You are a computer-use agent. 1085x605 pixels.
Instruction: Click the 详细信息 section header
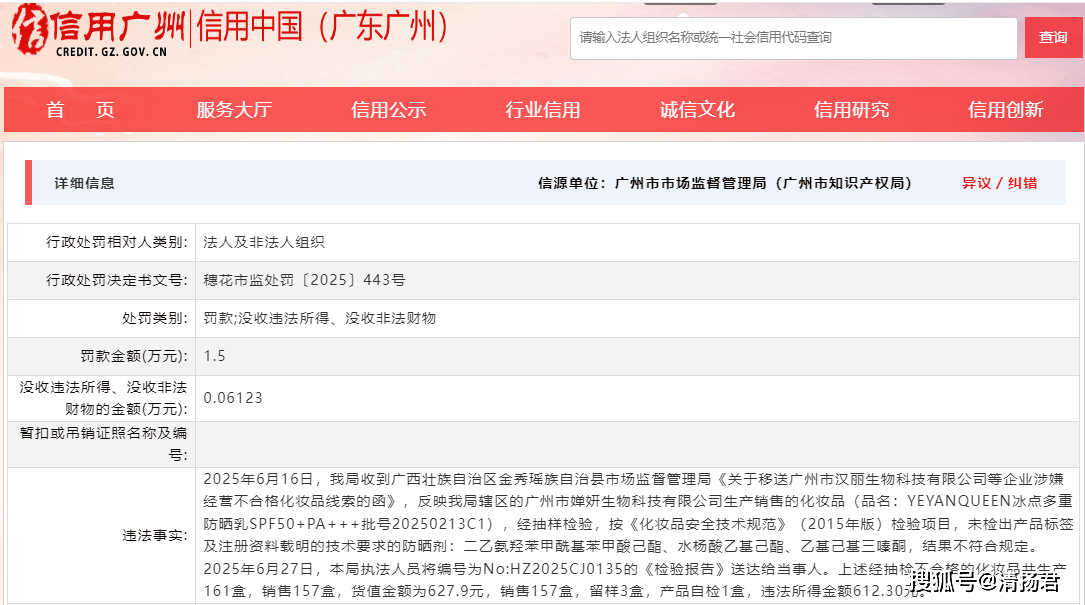tap(84, 183)
